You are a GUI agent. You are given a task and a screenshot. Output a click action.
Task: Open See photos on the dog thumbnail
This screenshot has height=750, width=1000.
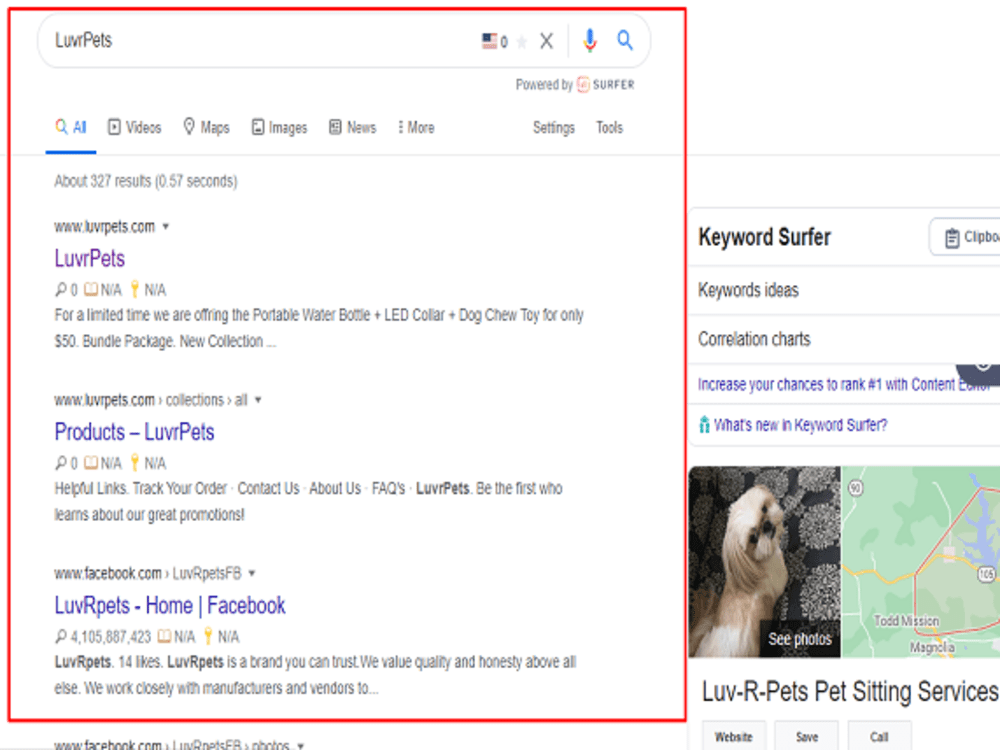tap(799, 639)
